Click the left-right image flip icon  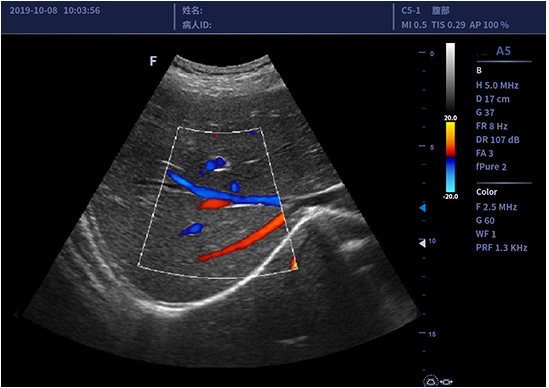446,382
